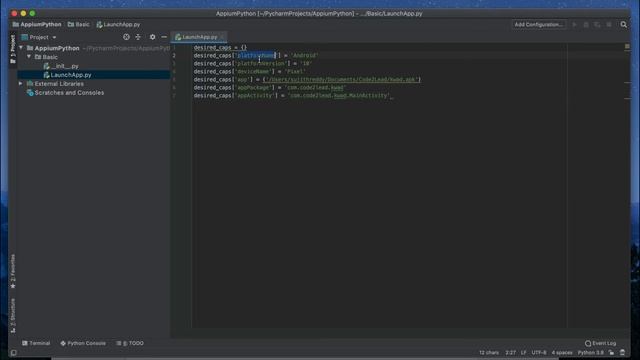Change indent setting 4 spaces
This screenshot has width=640, height=360.
(x=562, y=353)
